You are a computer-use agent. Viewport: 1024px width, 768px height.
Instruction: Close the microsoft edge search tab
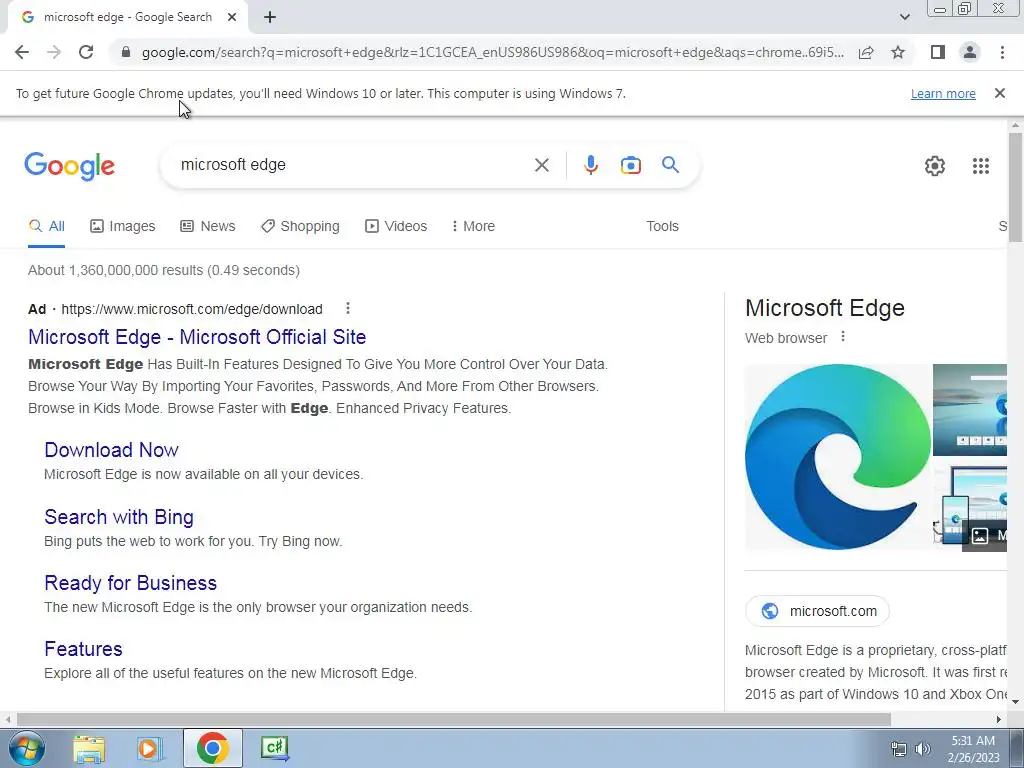coord(232,18)
